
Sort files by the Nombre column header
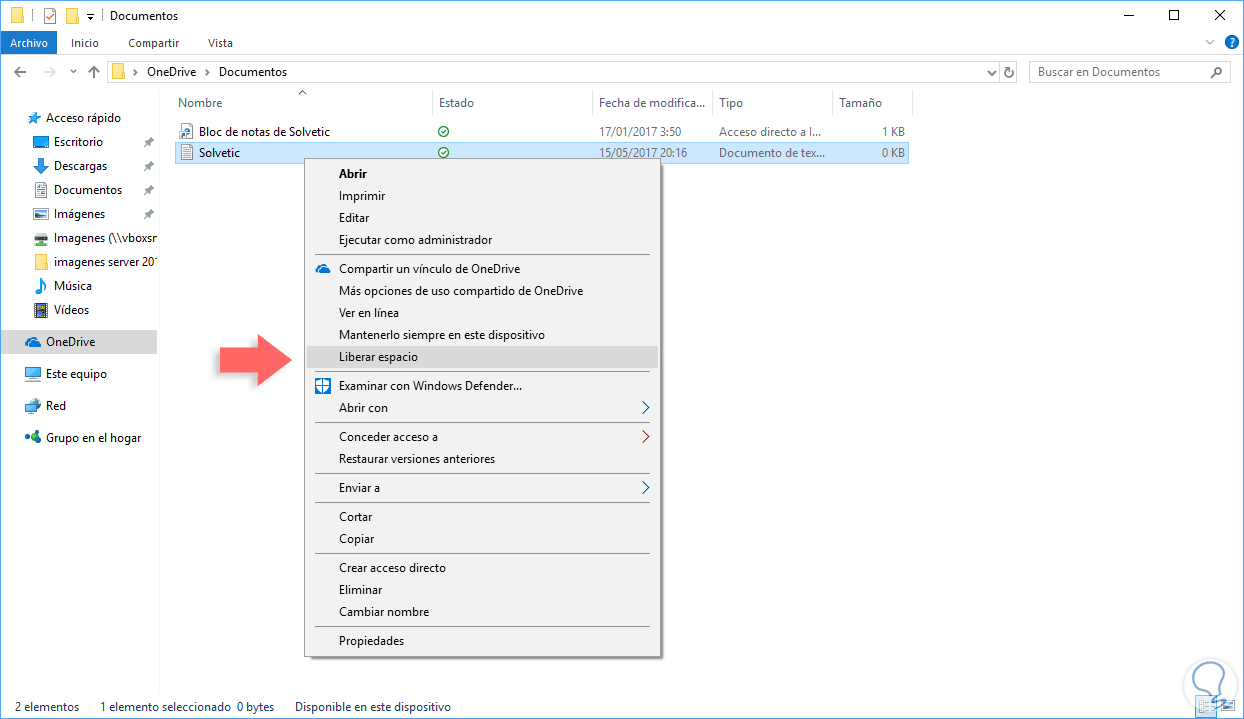coord(201,103)
